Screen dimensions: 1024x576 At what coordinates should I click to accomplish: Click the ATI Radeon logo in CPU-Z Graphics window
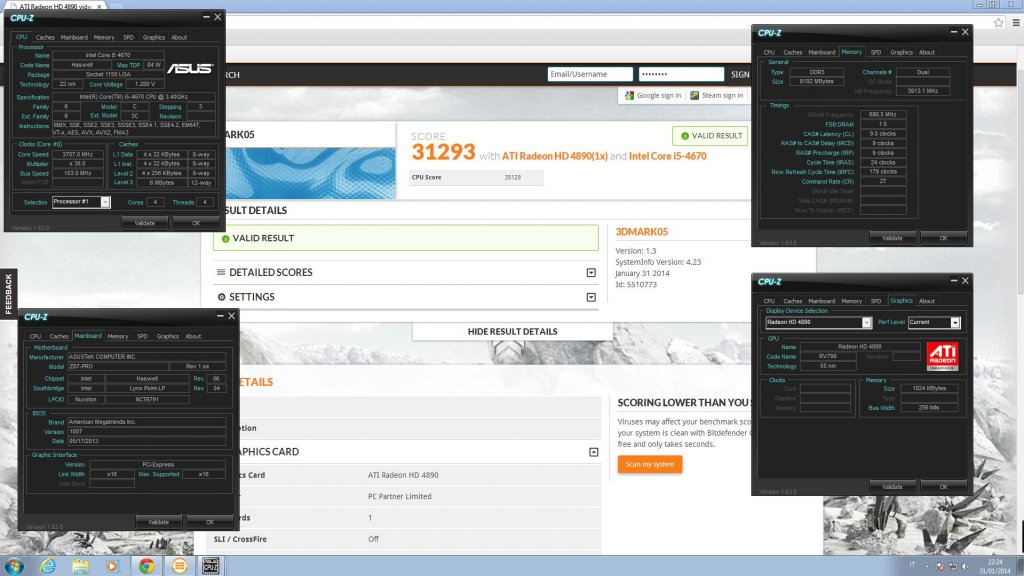point(942,356)
